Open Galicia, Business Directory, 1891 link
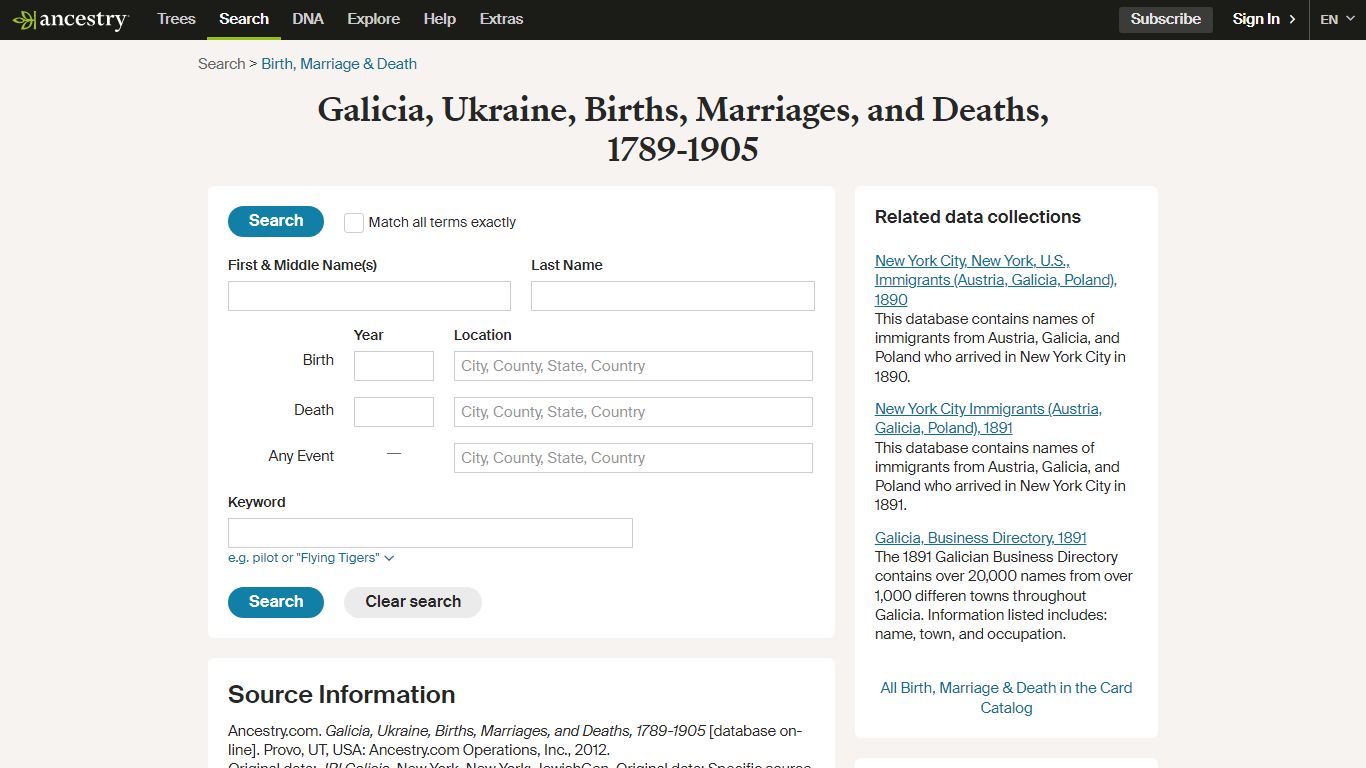The image size is (1366, 768). click(981, 538)
